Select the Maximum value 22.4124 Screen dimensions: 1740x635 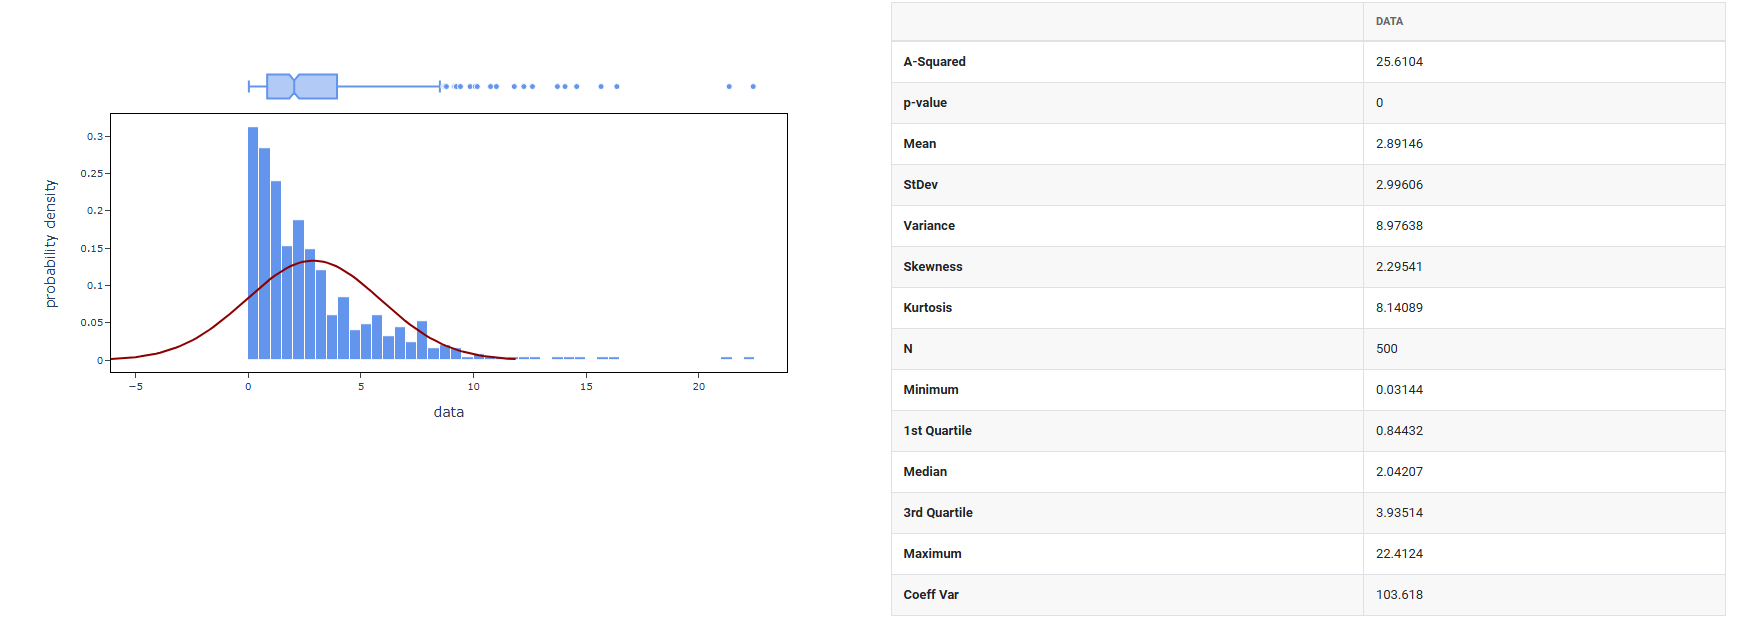(x=1398, y=554)
